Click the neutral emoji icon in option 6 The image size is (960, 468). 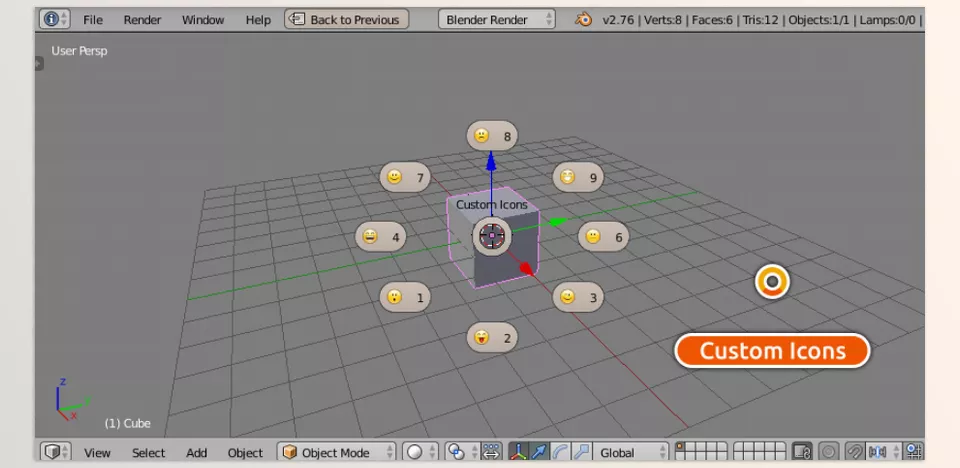593,236
